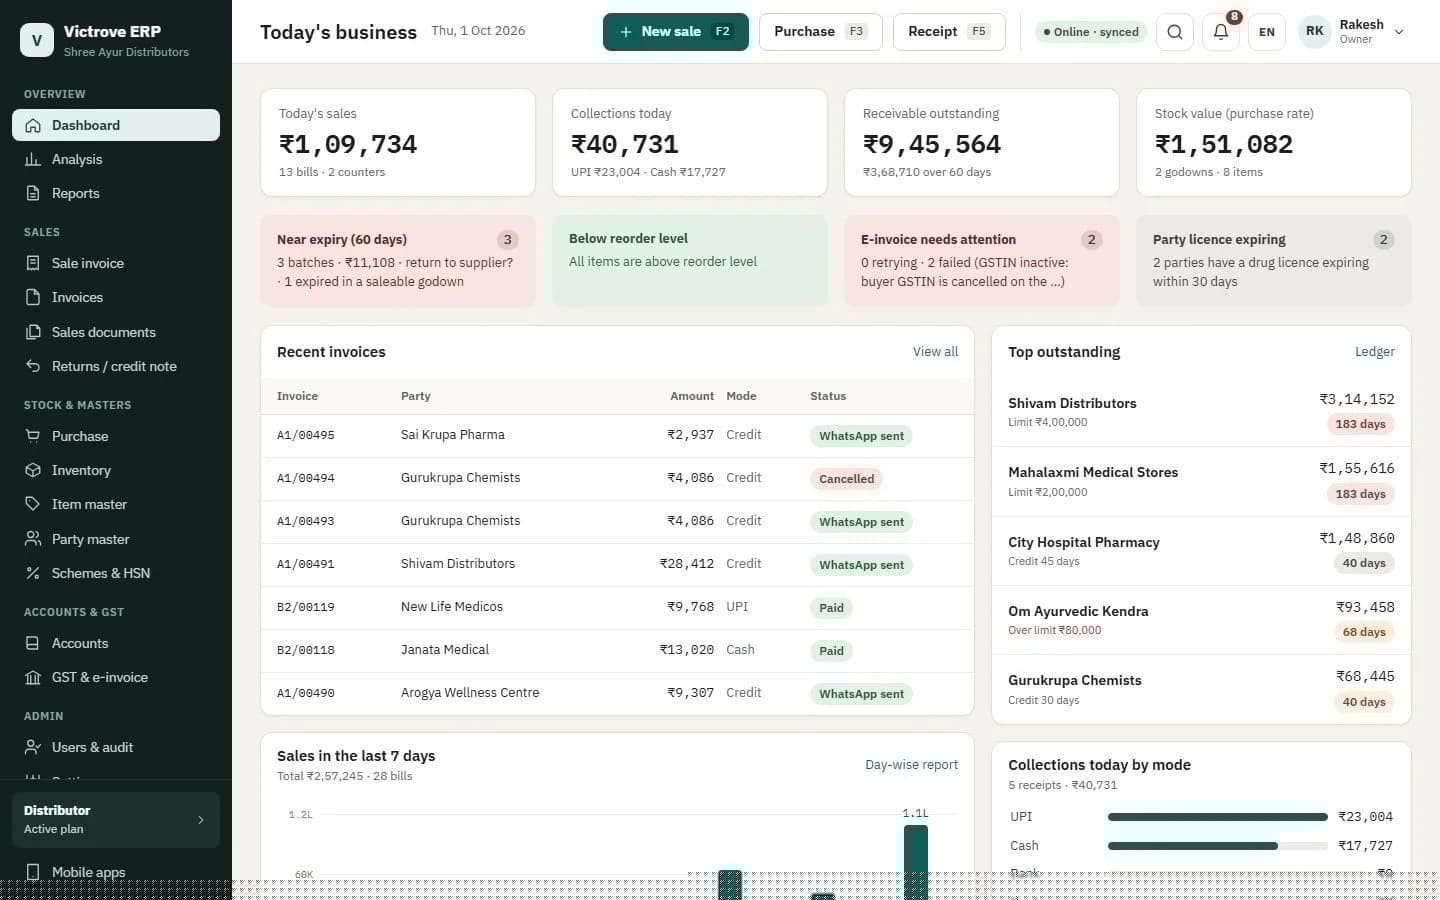Click the Schemes & HSN percent icon
The height and width of the screenshot is (900, 1440).
(33, 573)
